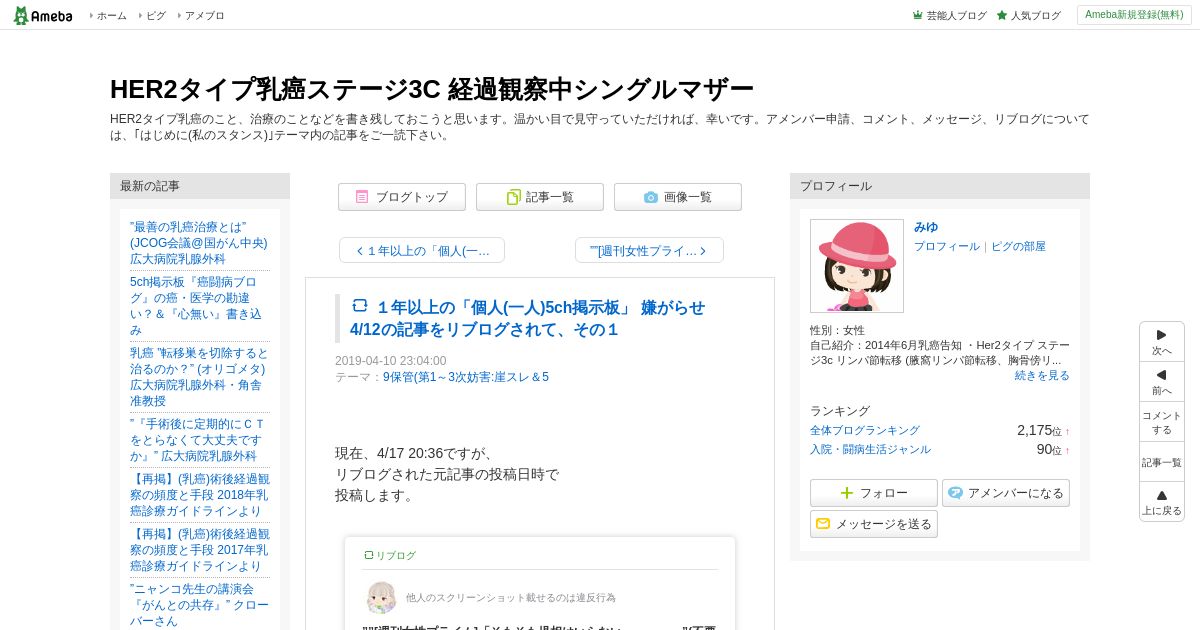
Task: Click the reblog icon beside article title
Action: (360, 305)
